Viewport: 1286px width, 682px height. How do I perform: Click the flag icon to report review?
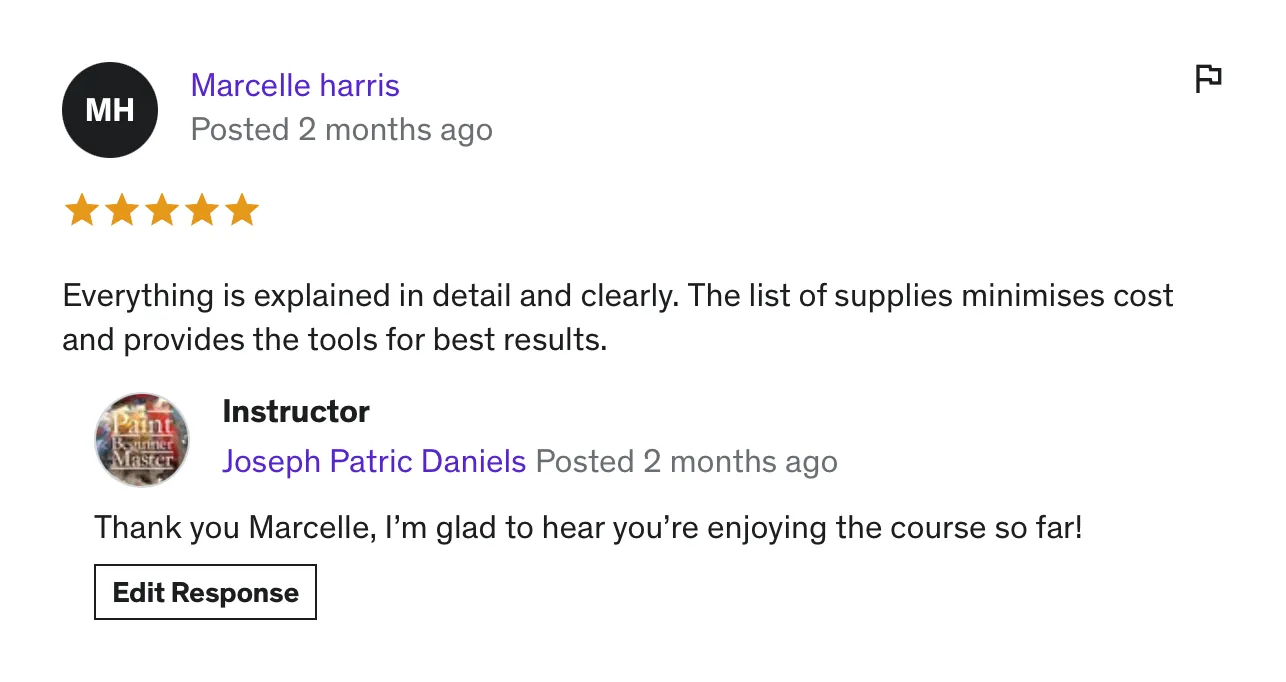tap(1209, 78)
